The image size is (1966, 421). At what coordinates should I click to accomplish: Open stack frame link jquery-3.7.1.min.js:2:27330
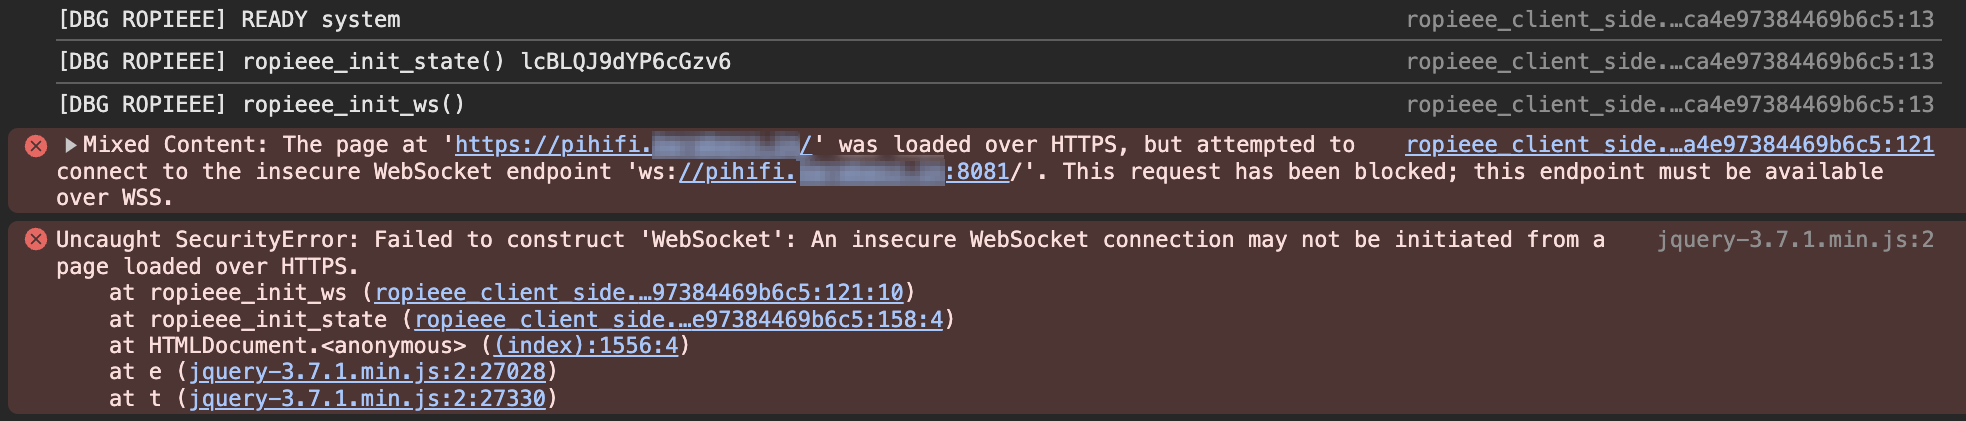[367, 399]
